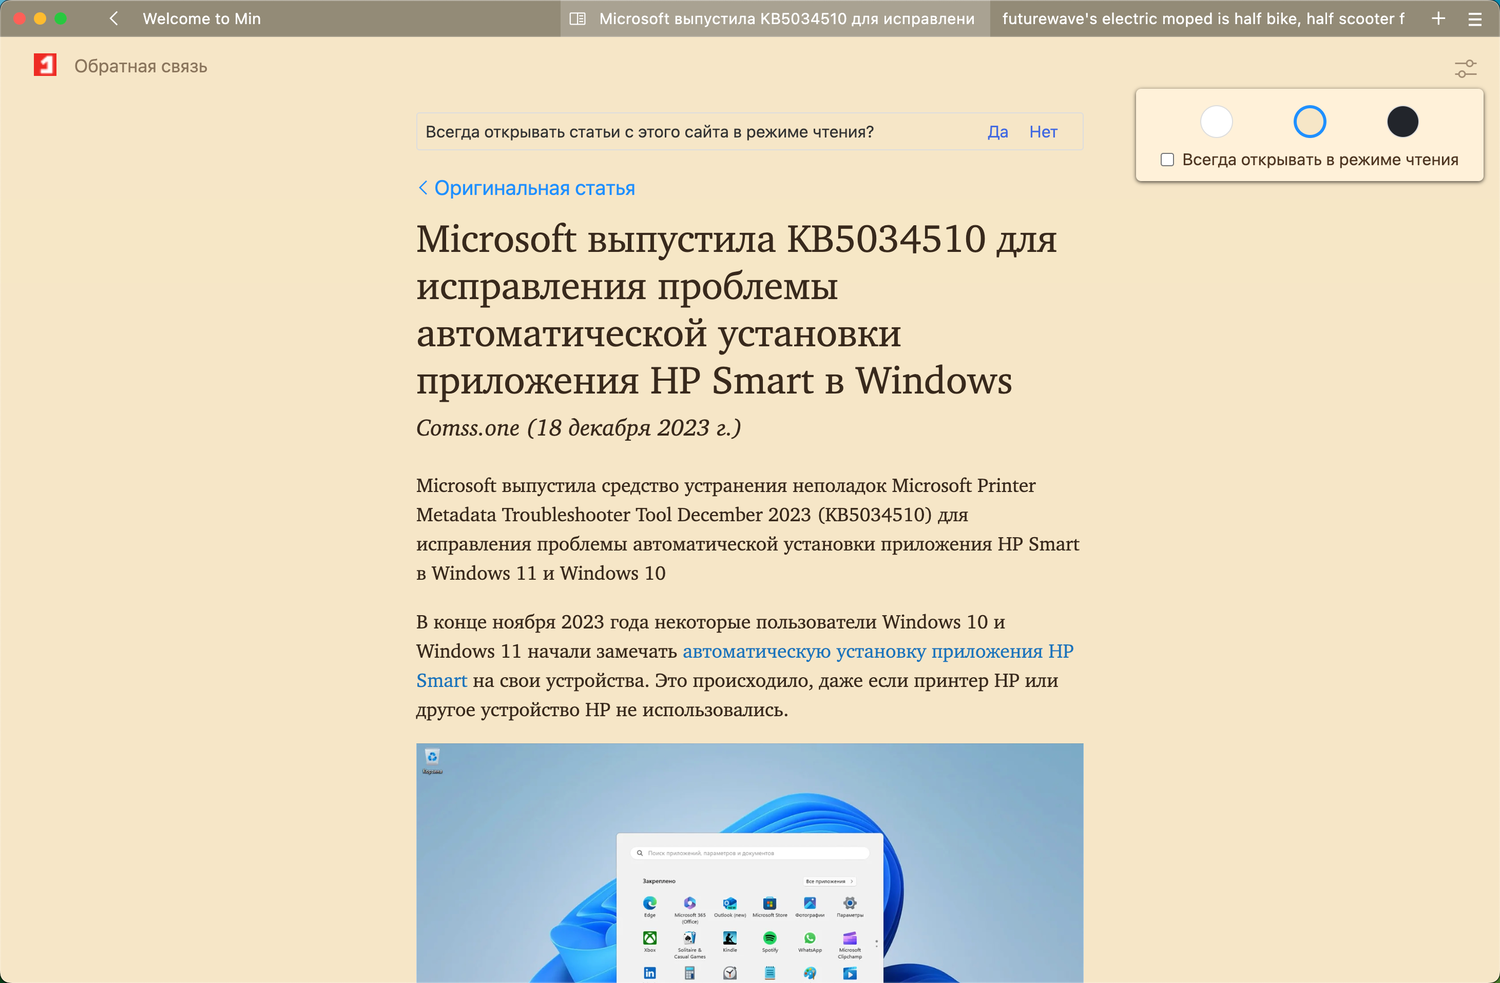Click the red close window button
1500x983 pixels.
[19, 18]
